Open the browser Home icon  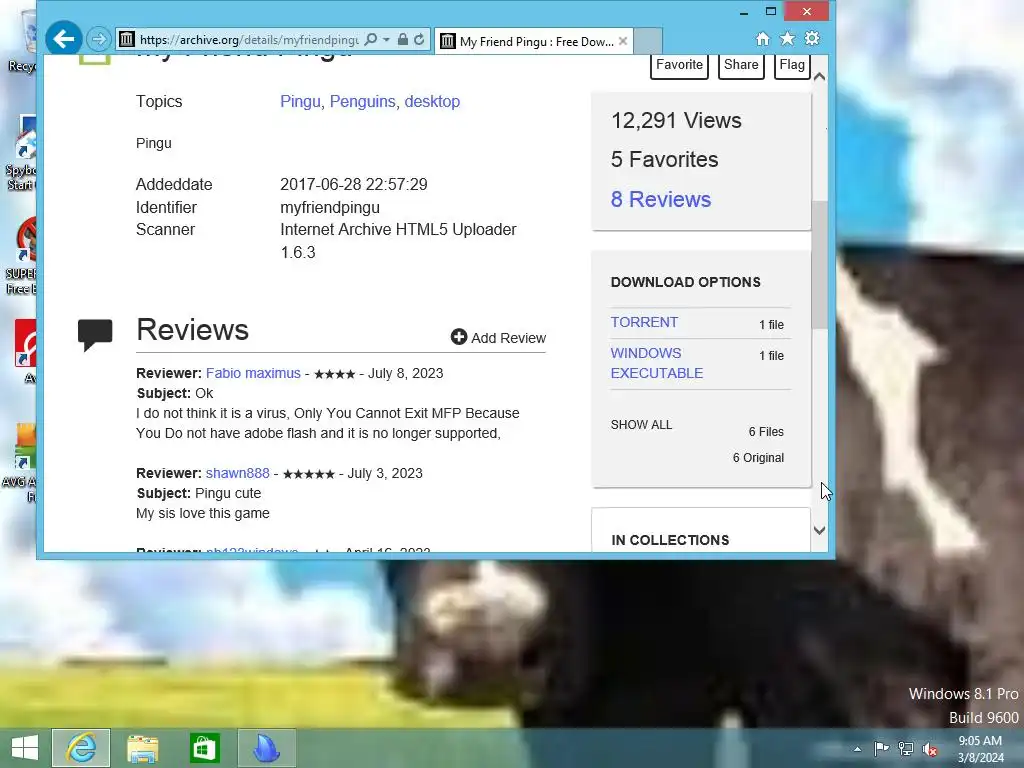tap(762, 39)
